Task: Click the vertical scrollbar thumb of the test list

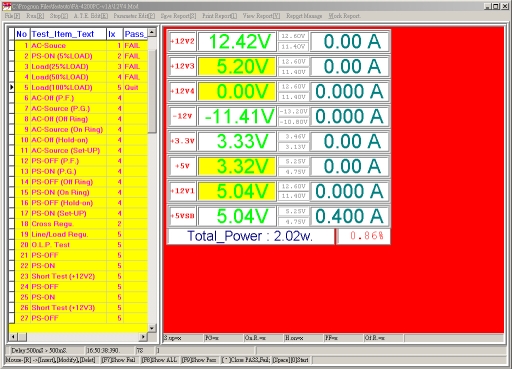Action: pos(152,92)
